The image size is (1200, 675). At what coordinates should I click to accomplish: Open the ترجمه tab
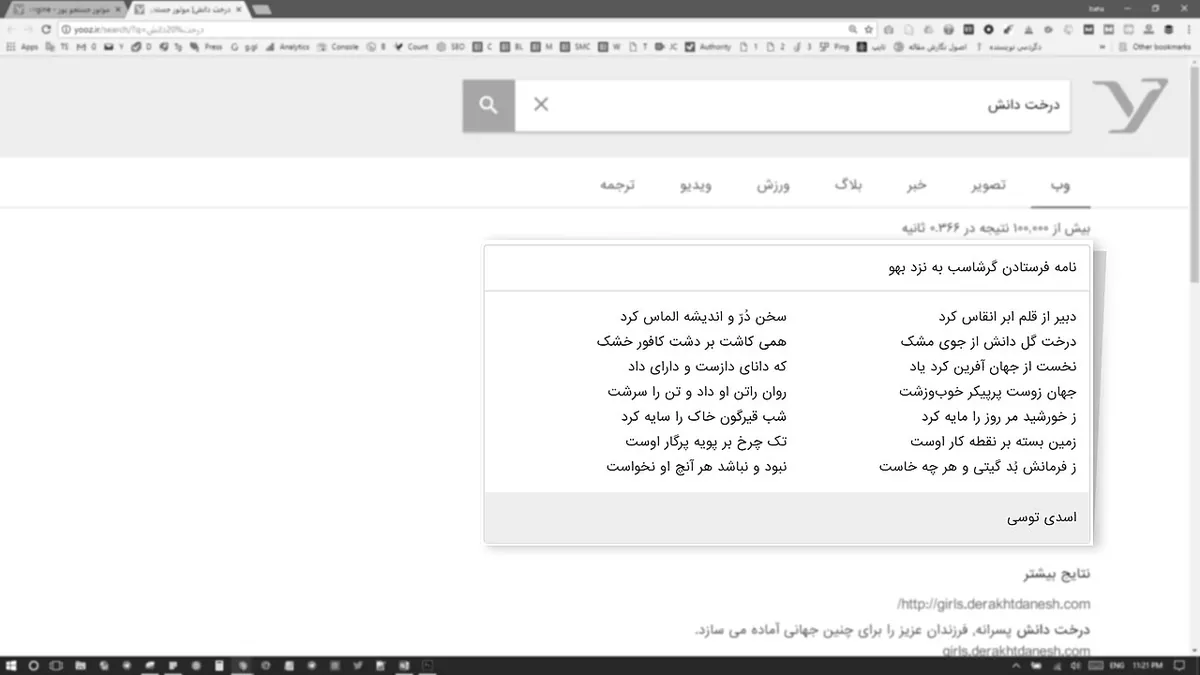pyautogui.click(x=617, y=186)
